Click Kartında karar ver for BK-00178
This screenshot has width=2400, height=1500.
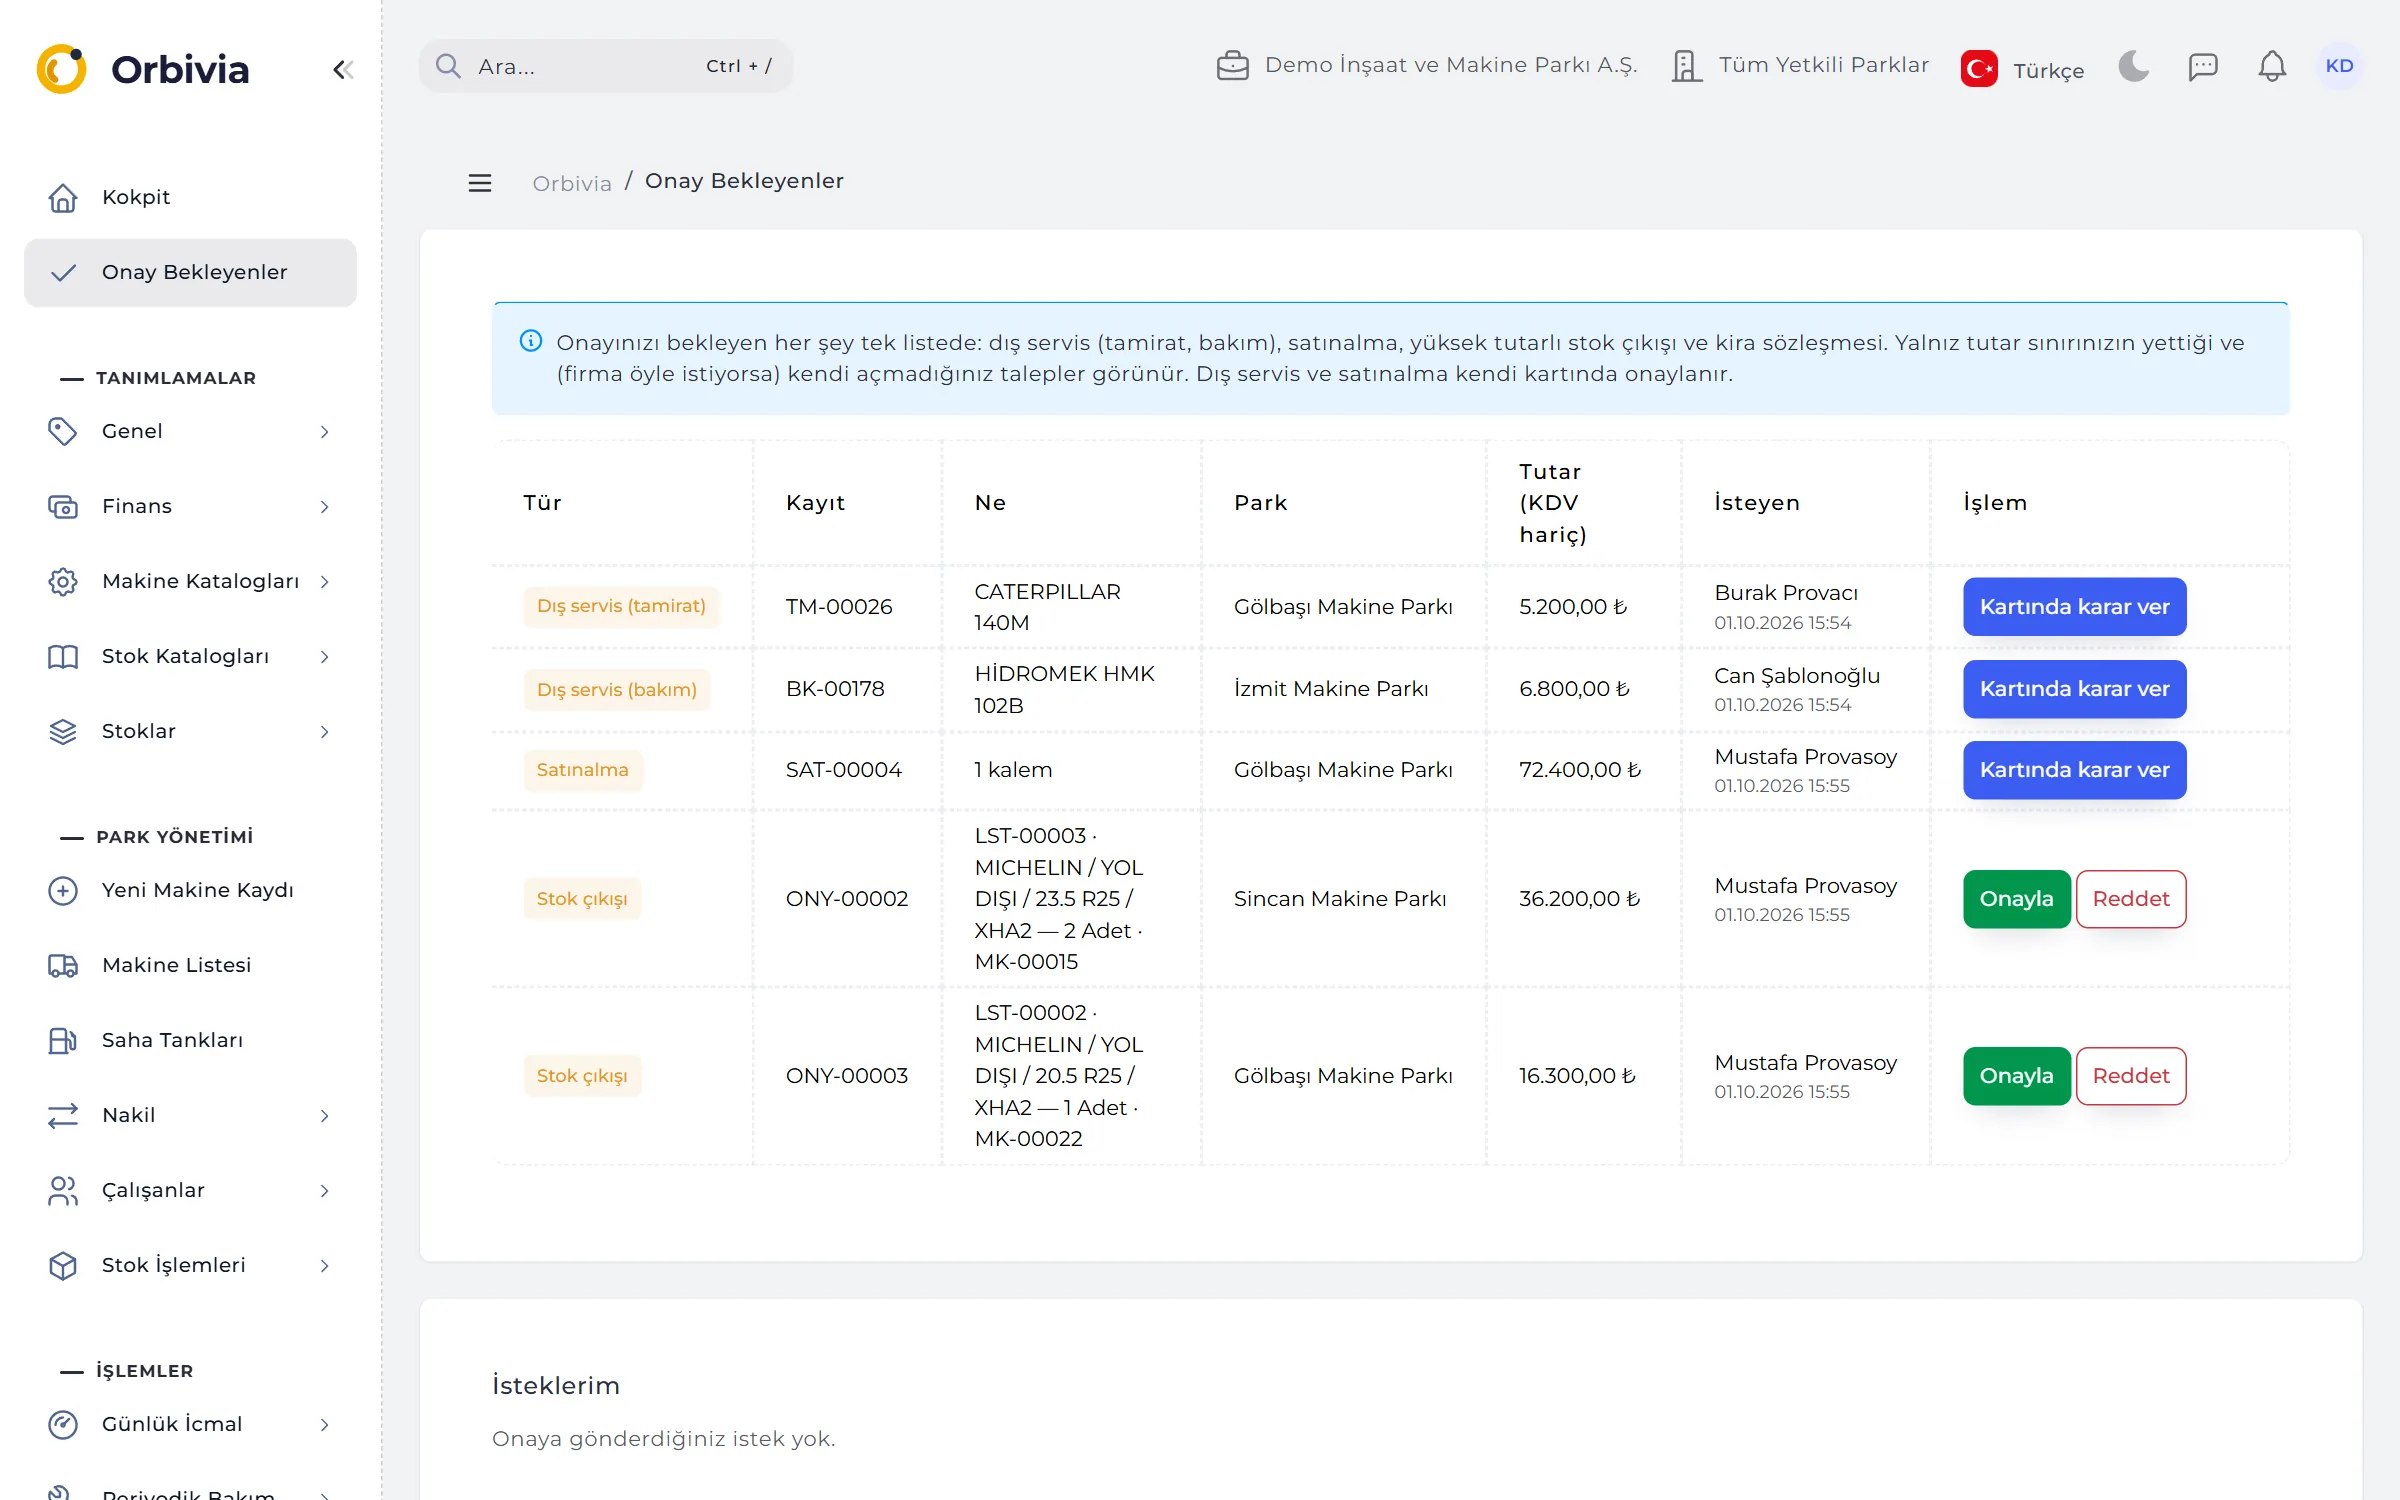[x=2074, y=689]
